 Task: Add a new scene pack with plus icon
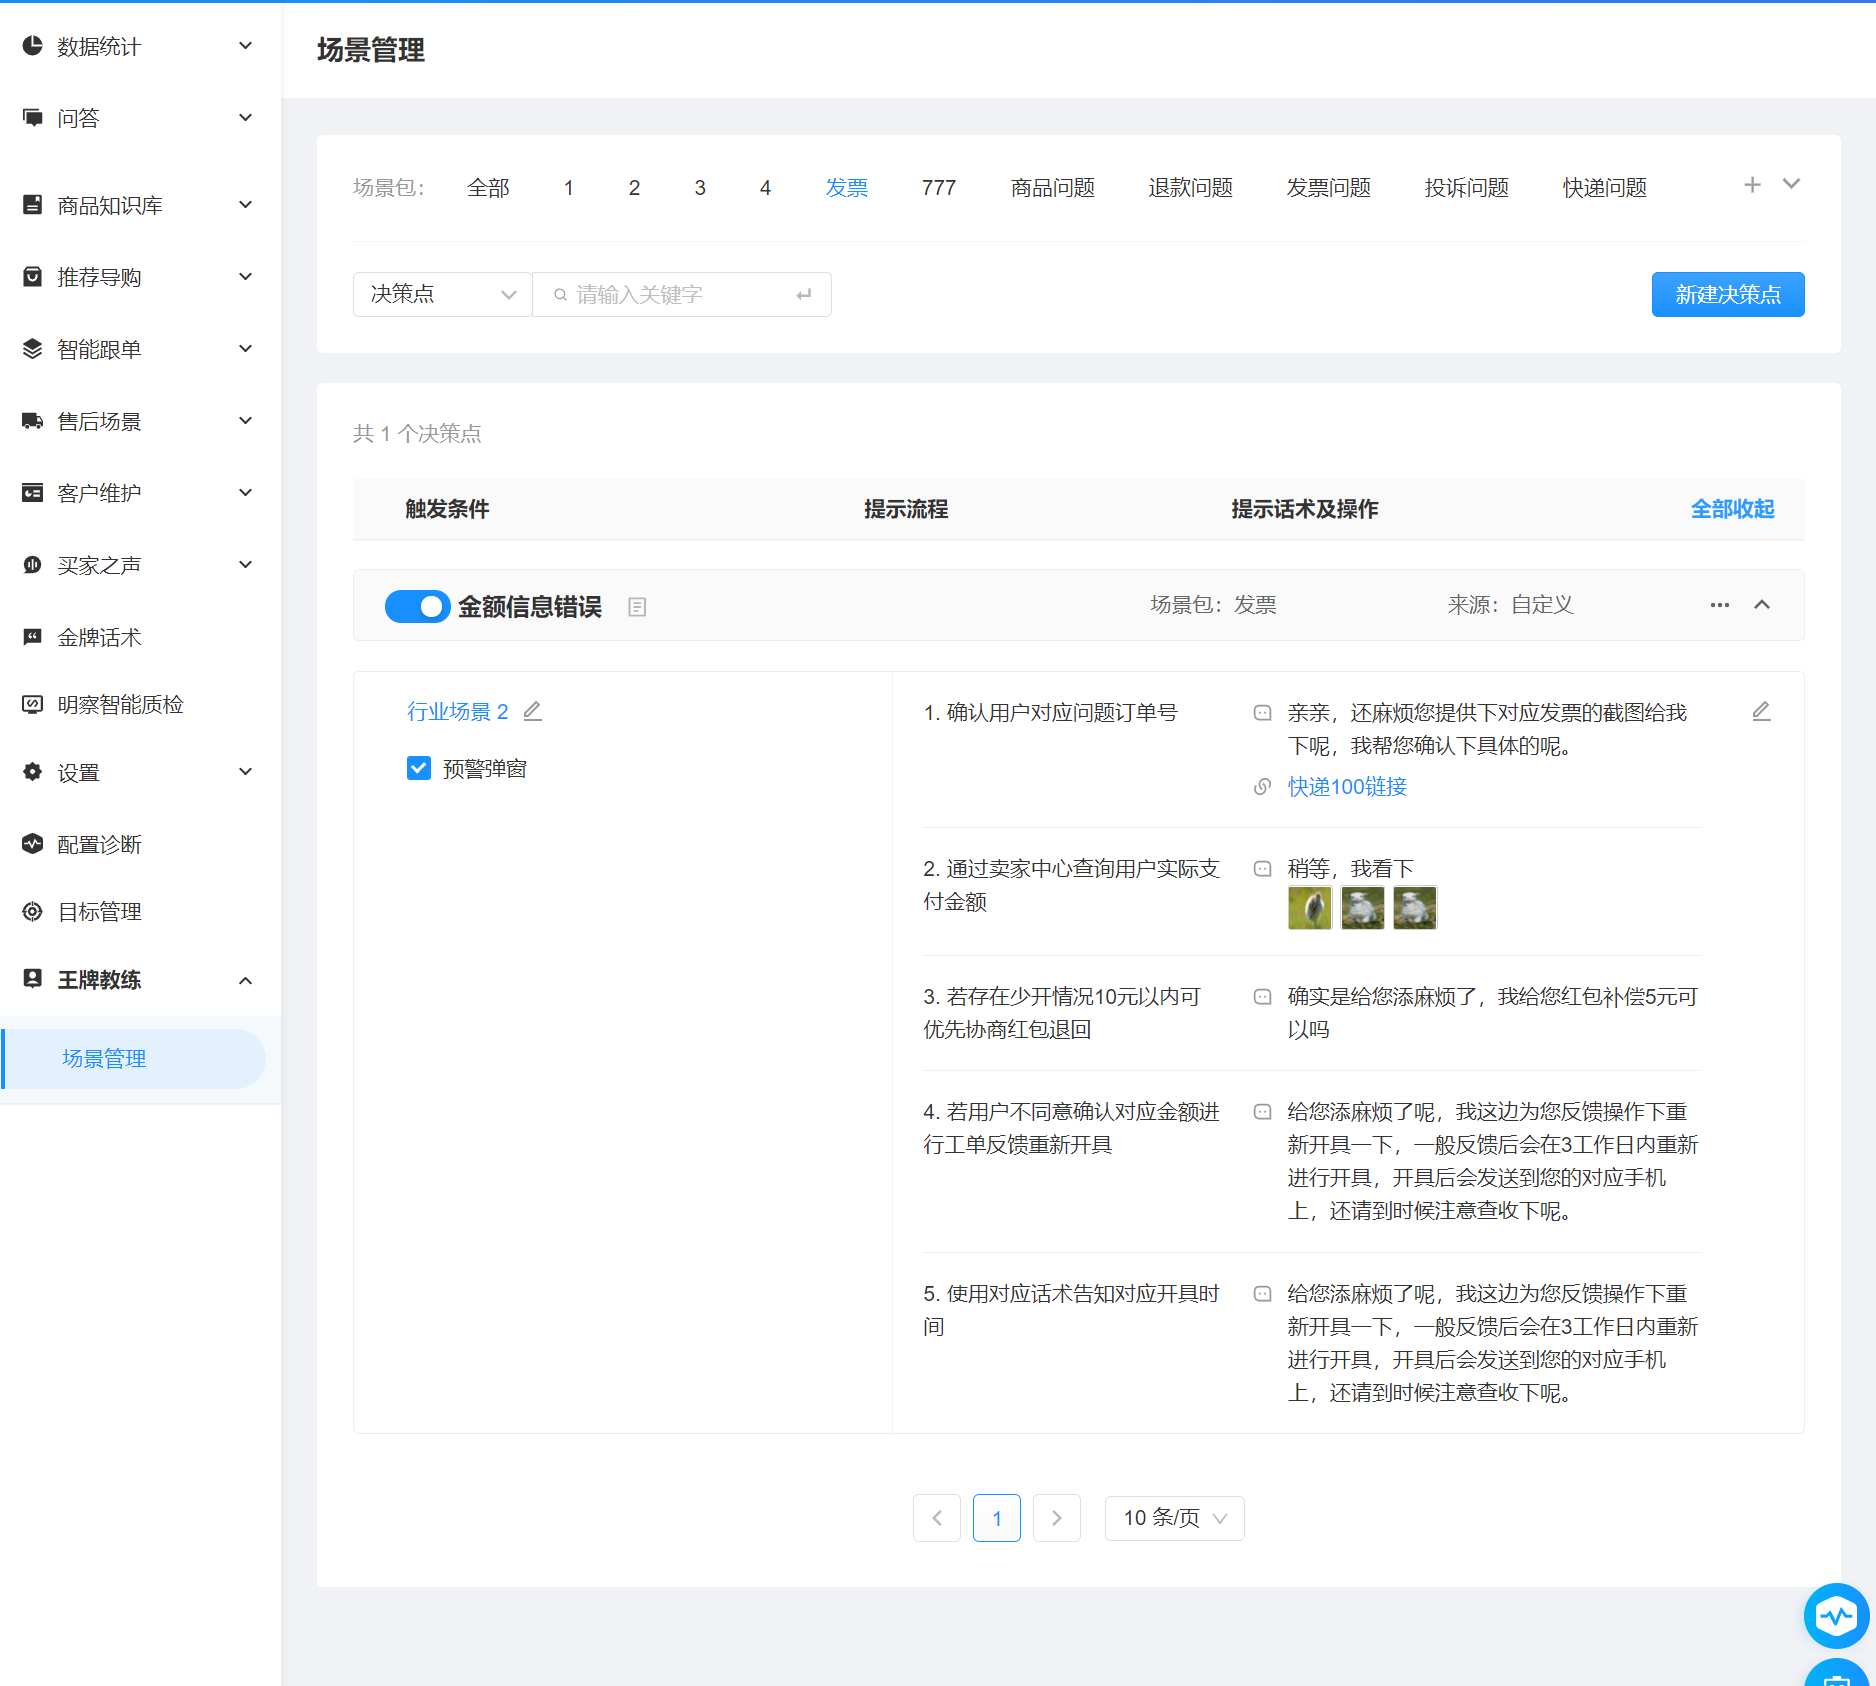tap(1752, 185)
